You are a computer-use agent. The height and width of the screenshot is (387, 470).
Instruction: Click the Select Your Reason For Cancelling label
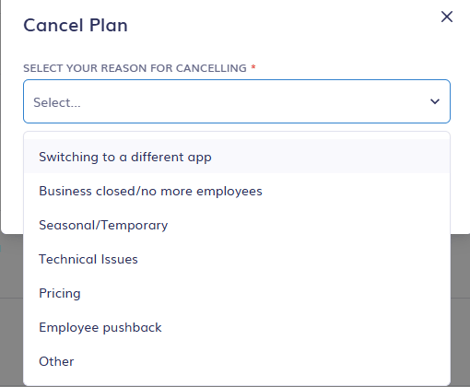coord(135,68)
